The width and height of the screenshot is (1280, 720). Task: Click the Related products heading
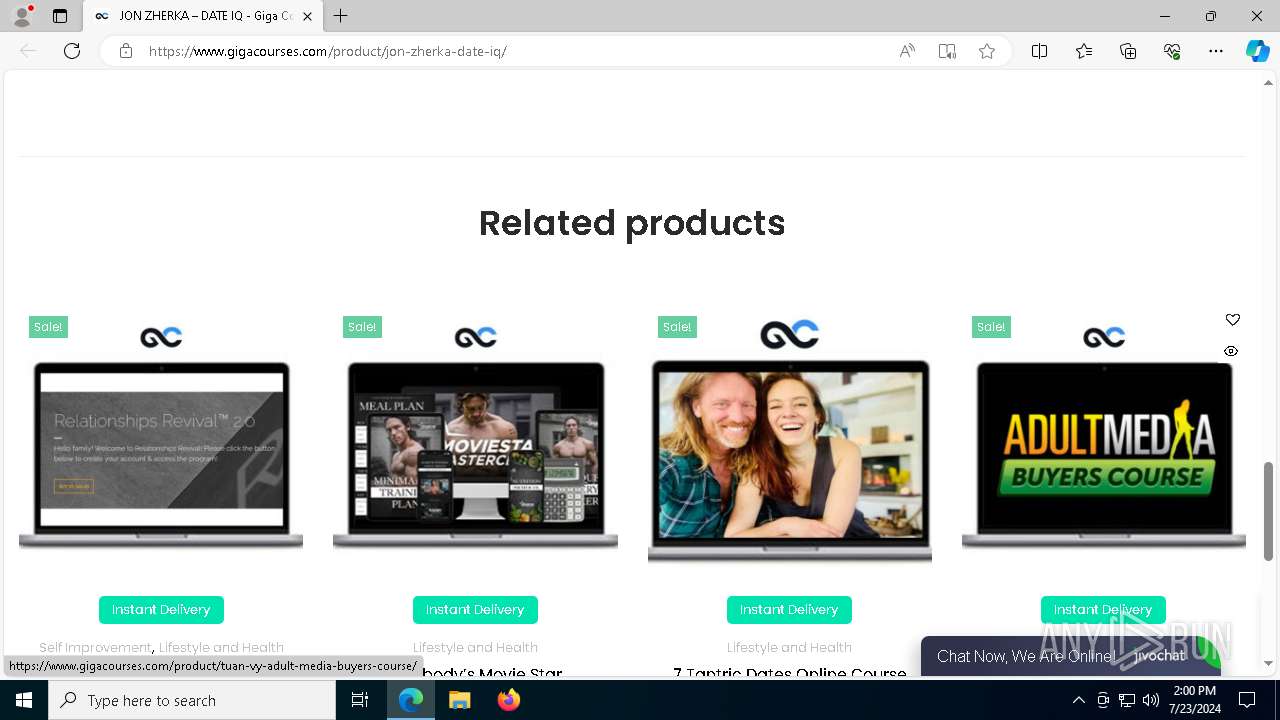pyautogui.click(x=632, y=223)
